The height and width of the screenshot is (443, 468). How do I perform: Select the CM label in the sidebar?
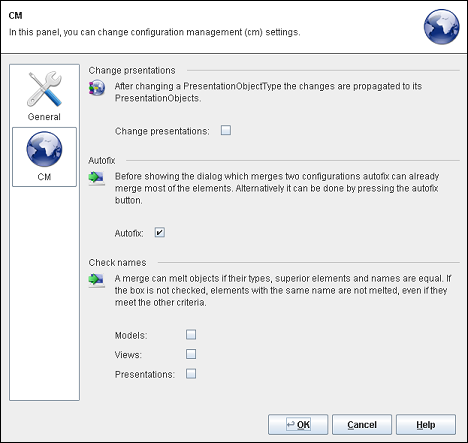coord(44,177)
